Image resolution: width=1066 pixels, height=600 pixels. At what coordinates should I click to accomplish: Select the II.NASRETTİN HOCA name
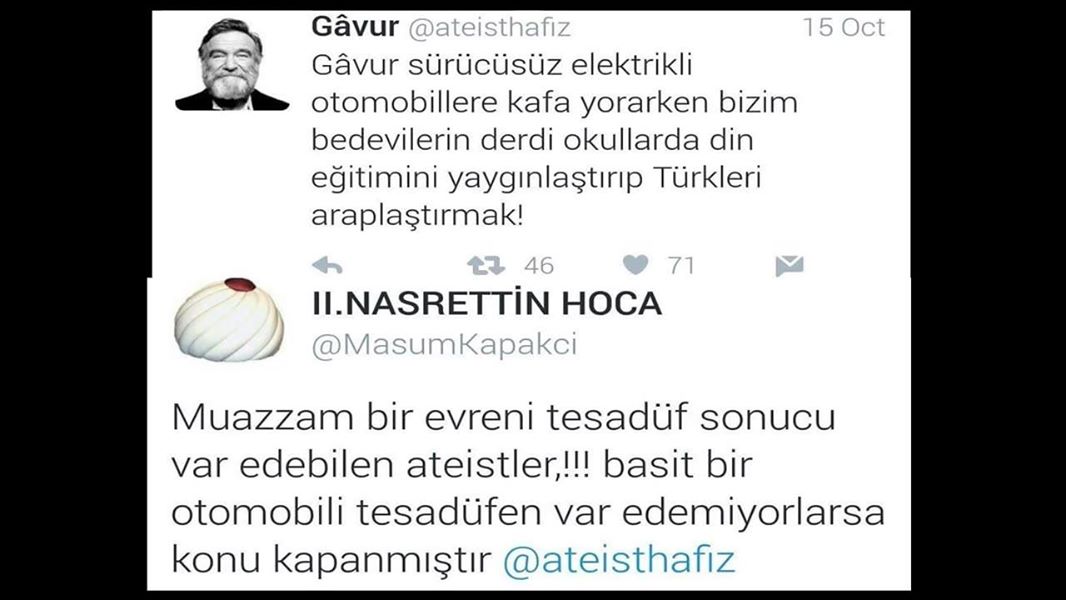(x=487, y=303)
